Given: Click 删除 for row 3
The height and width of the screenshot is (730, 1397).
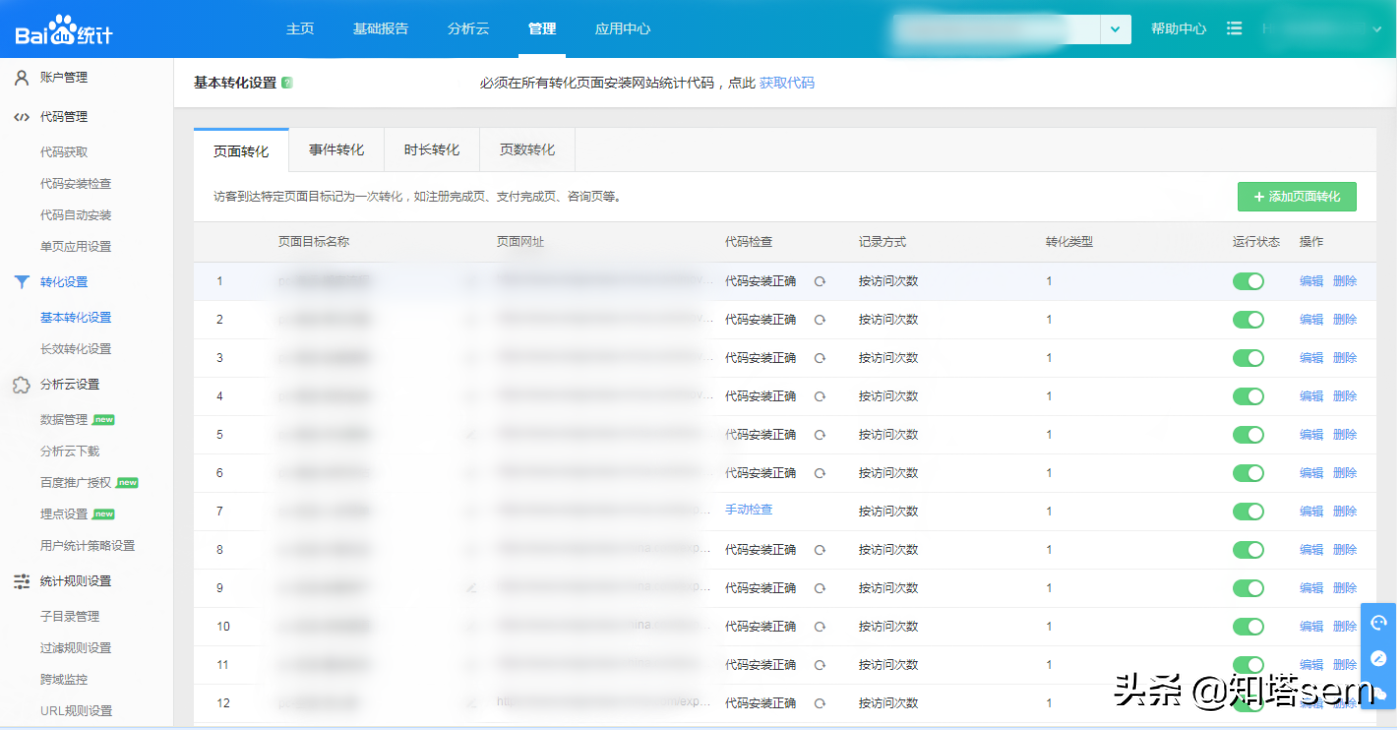Looking at the screenshot, I should (1345, 358).
